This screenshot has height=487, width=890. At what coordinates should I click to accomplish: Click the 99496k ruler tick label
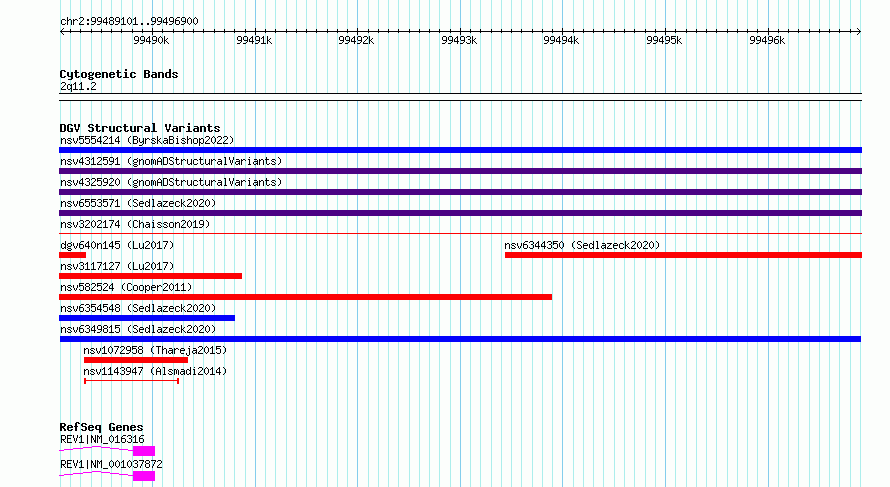click(x=767, y=40)
